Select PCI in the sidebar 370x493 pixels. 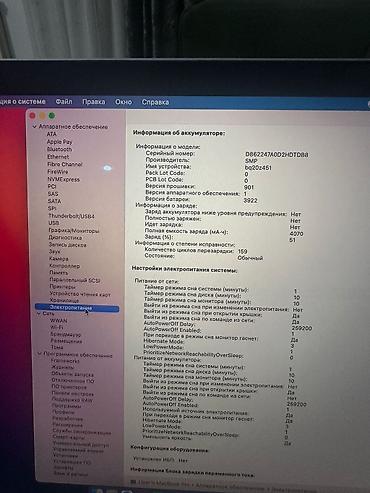[52, 187]
